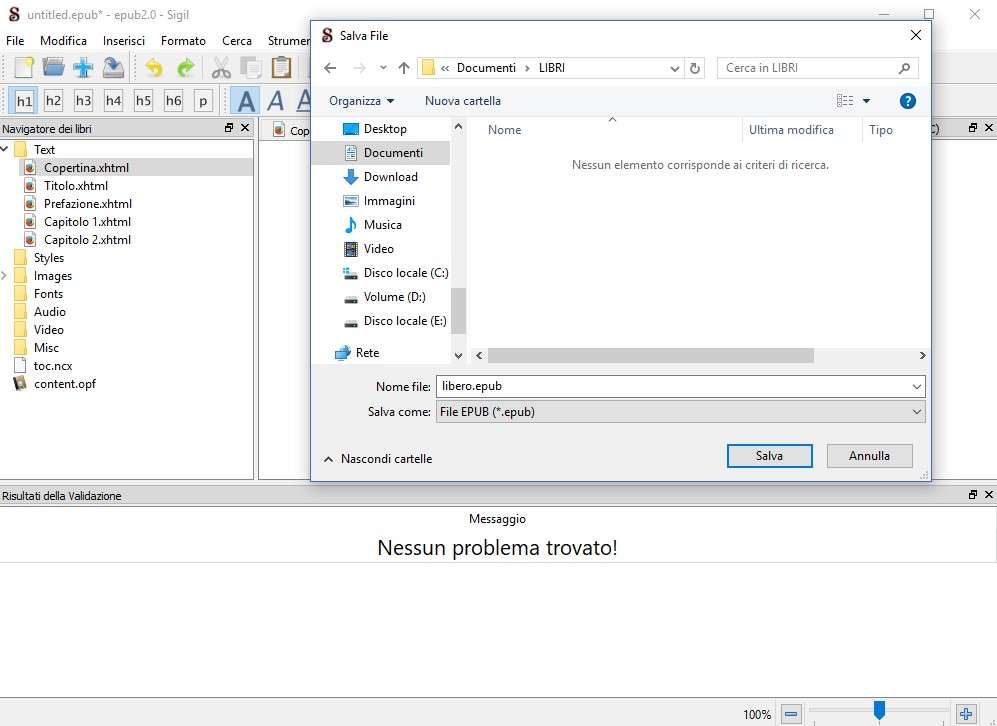Click the blue Help question mark icon

pyautogui.click(x=908, y=101)
